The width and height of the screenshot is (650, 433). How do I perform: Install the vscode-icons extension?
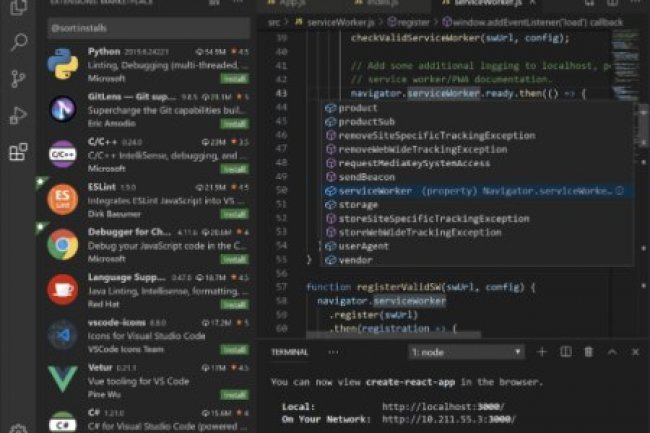(x=234, y=349)
